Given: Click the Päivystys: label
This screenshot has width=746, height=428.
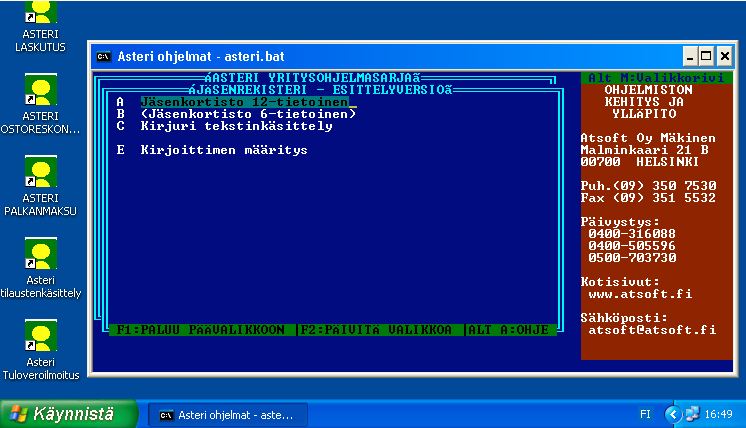Looking at the screenshot, I should (620, 222).
